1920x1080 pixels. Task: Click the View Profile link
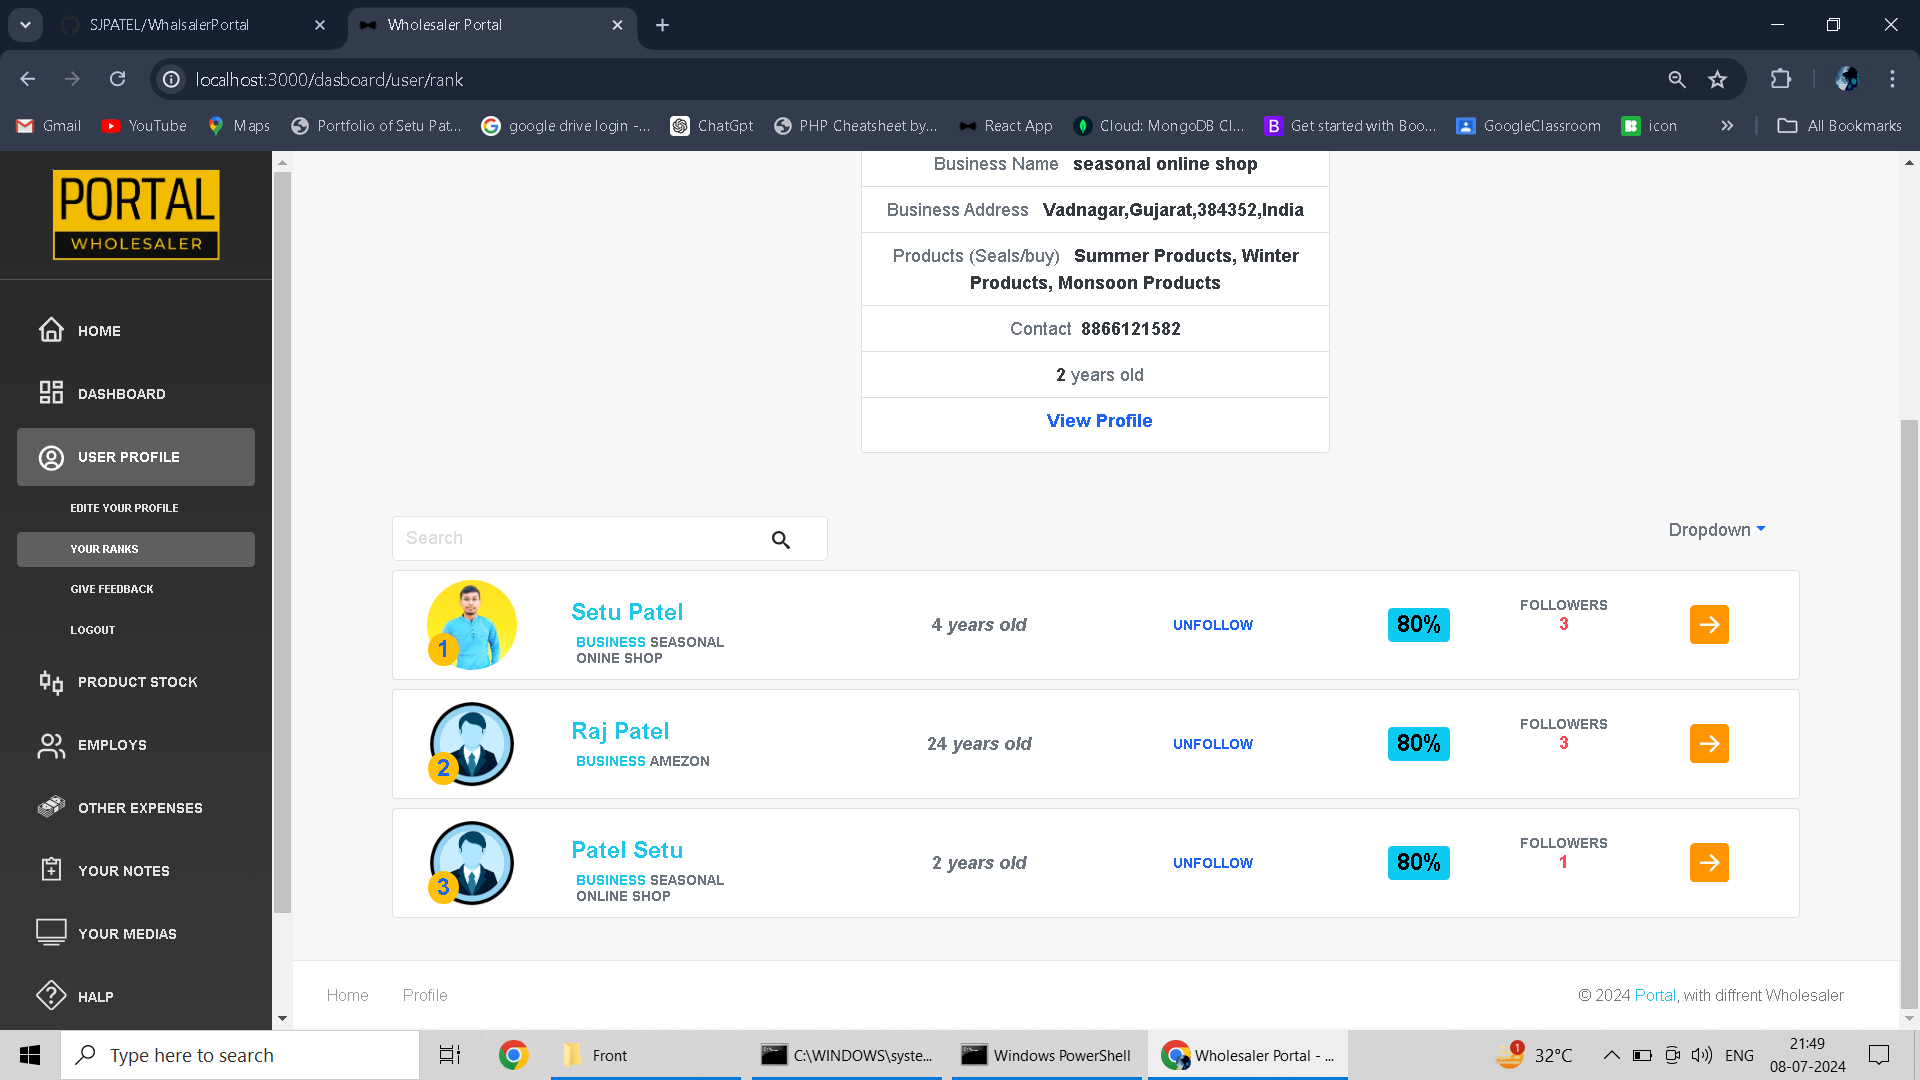click(1099, 421)
